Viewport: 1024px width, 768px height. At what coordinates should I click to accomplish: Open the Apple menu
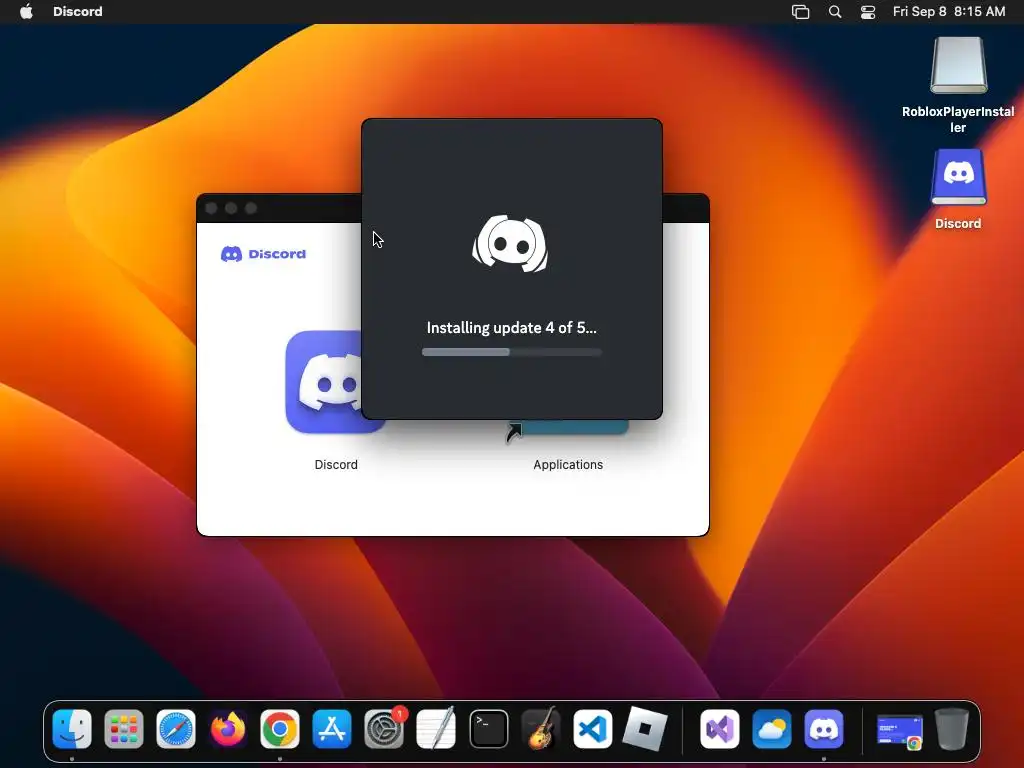tap(26, 12)
